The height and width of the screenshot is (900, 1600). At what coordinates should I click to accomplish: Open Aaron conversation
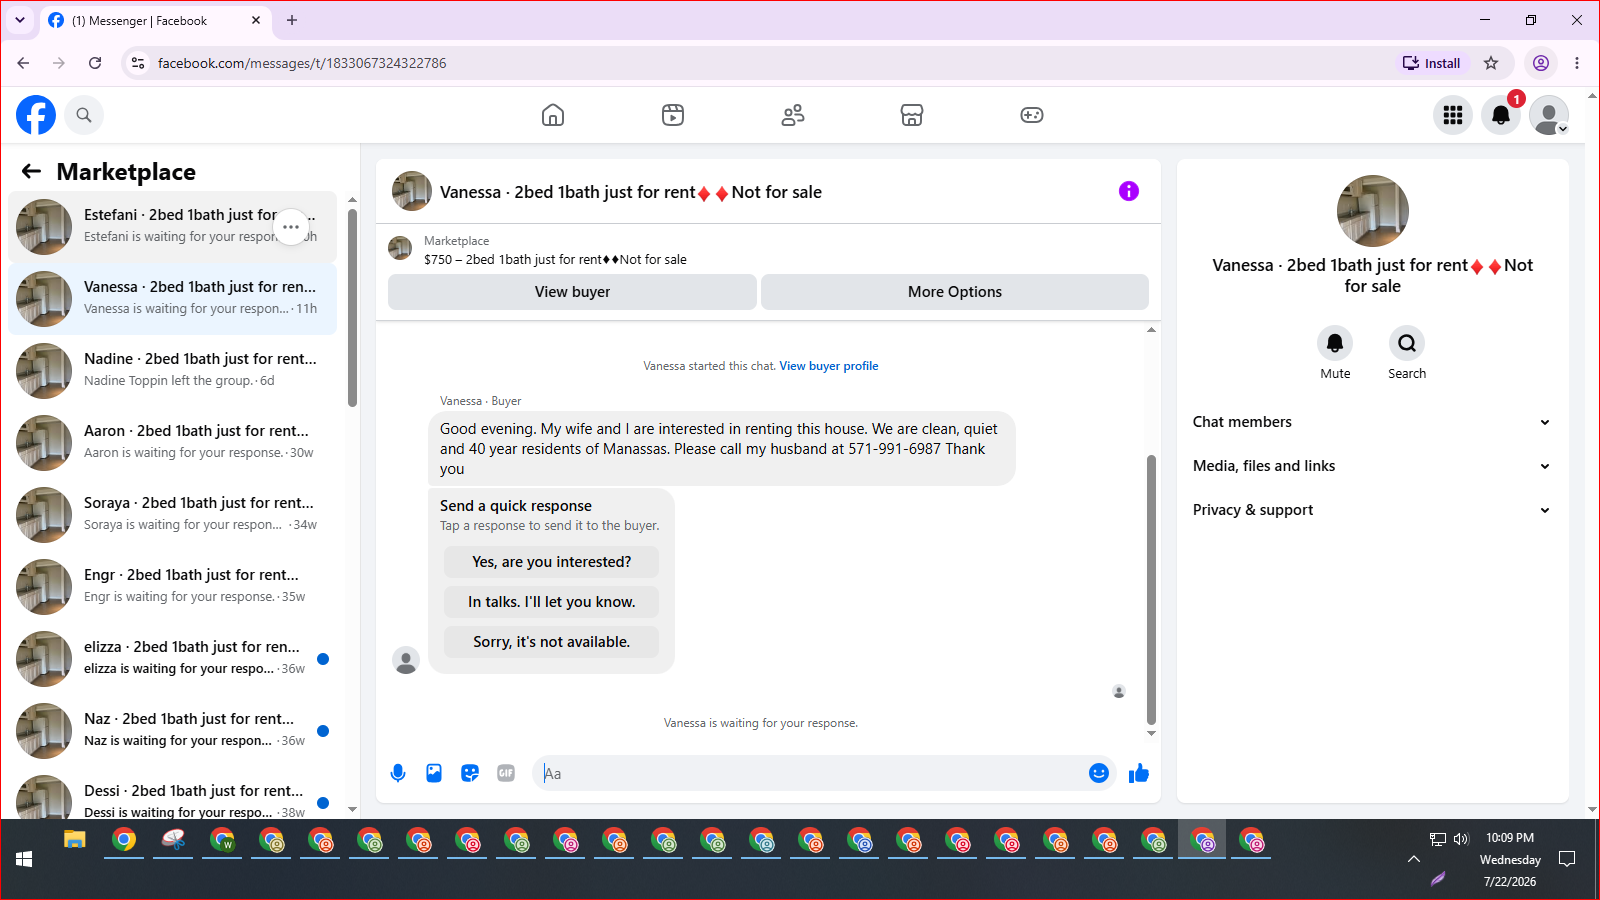click(x=172, y=443)
